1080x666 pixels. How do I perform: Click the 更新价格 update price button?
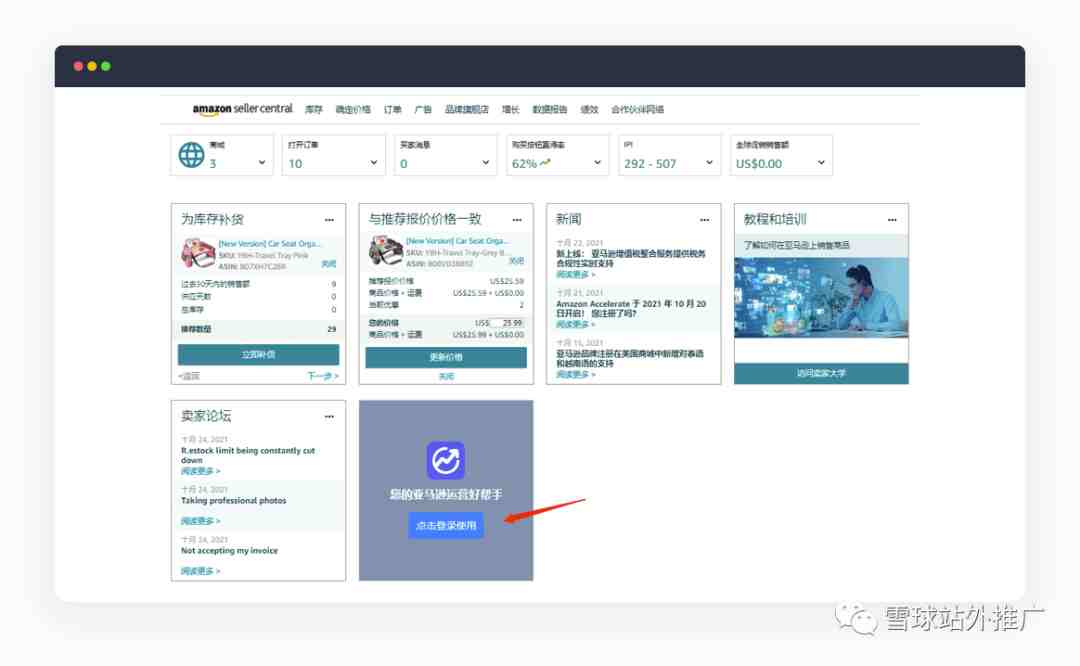[446, 357]
